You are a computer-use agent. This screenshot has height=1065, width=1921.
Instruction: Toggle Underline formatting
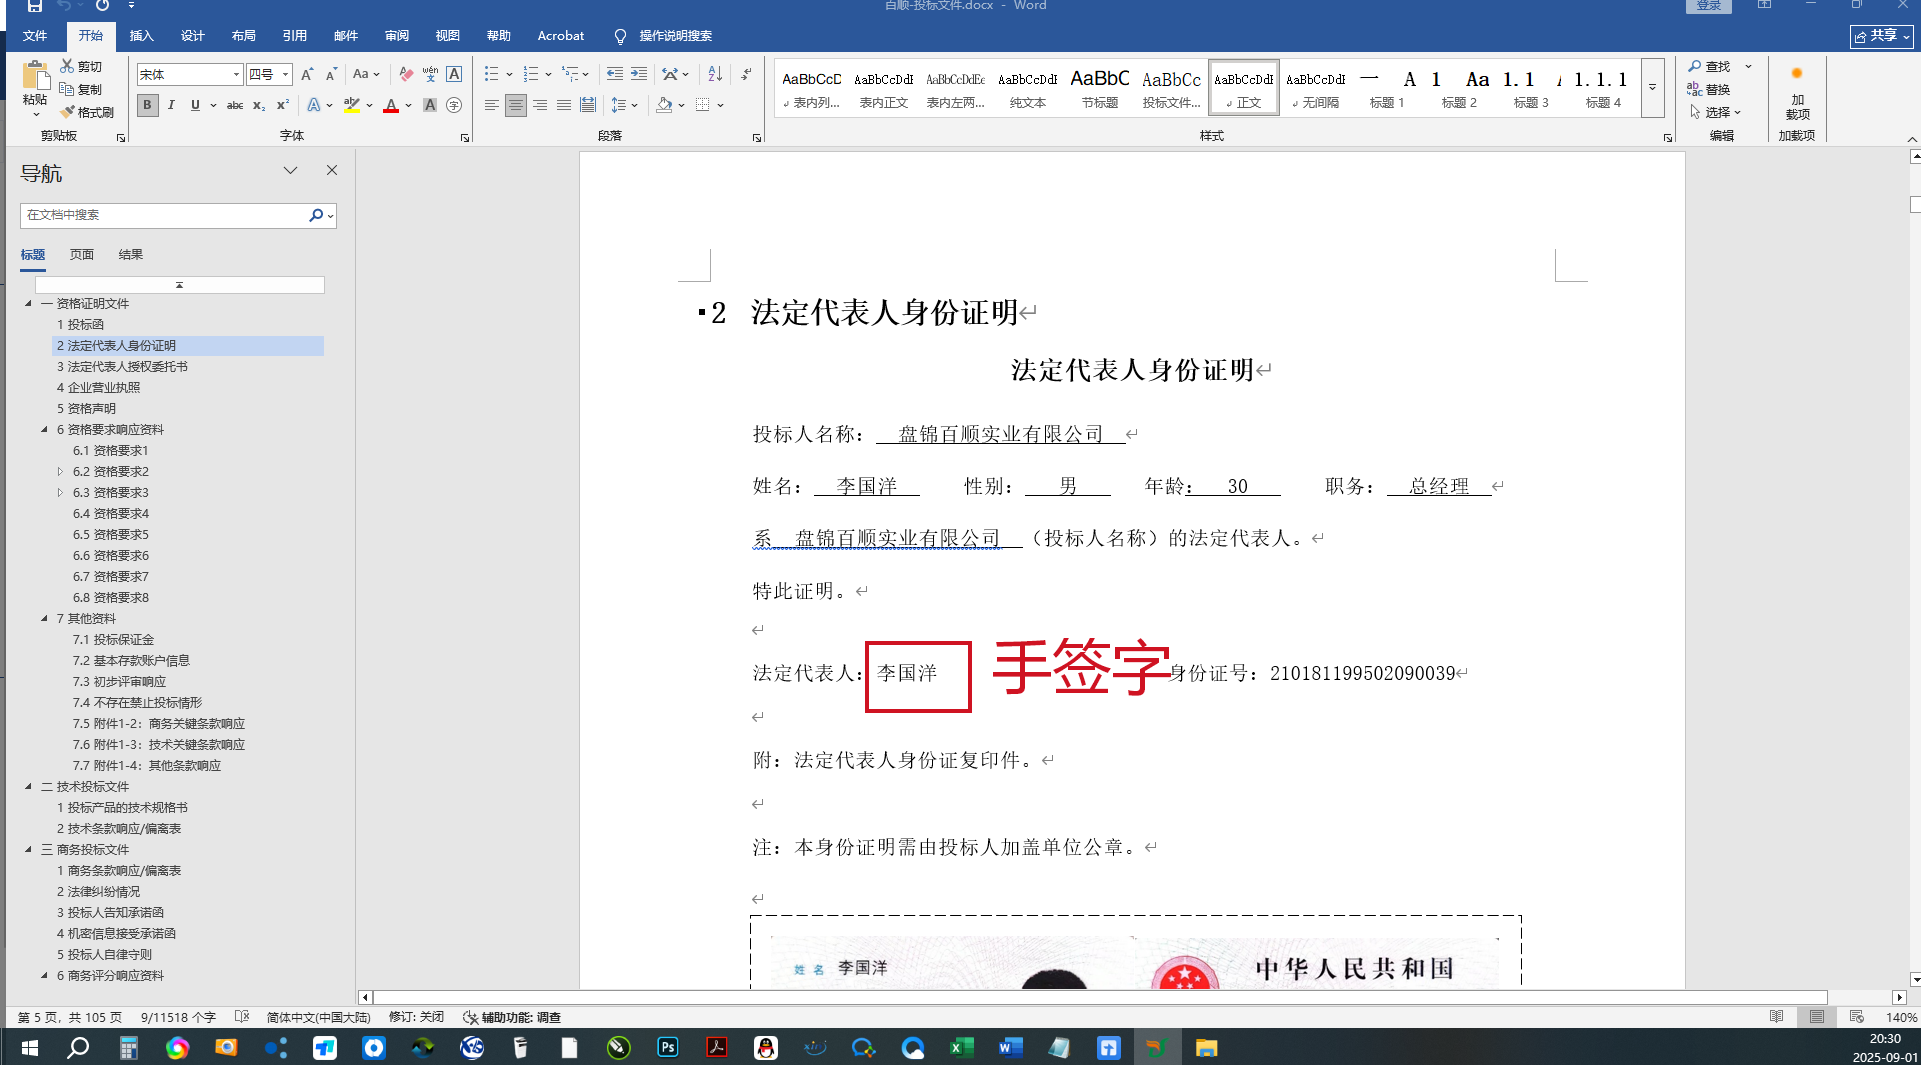tap(195, 105)
